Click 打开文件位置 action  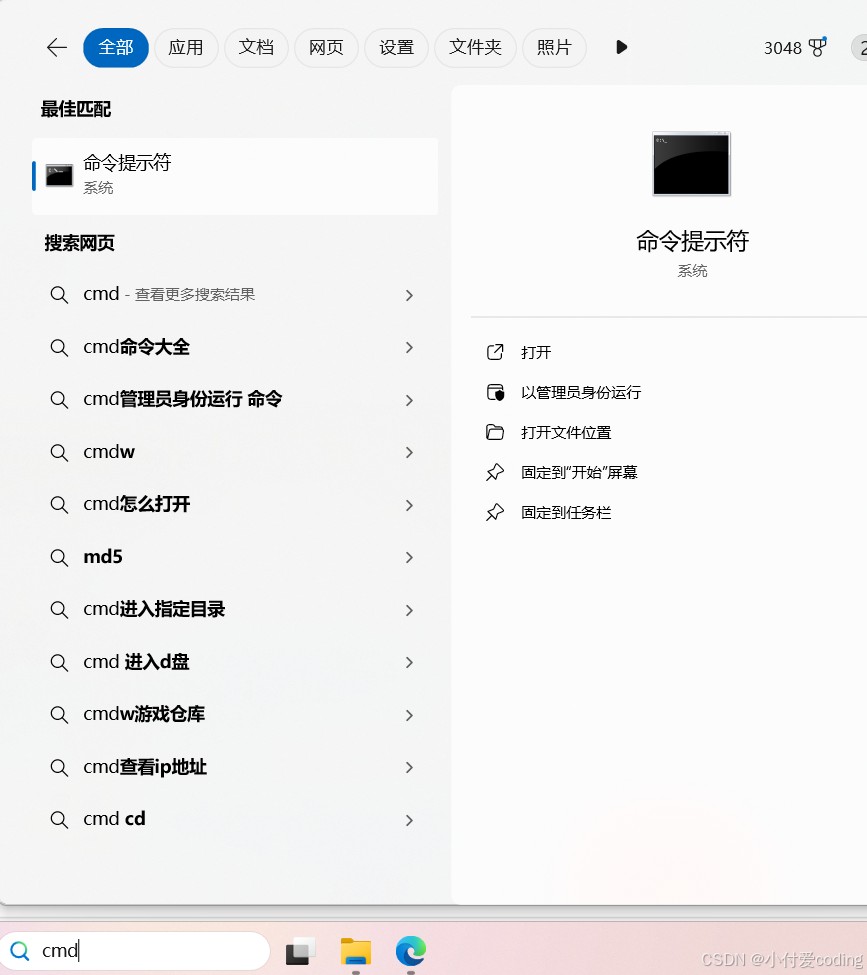566,432
